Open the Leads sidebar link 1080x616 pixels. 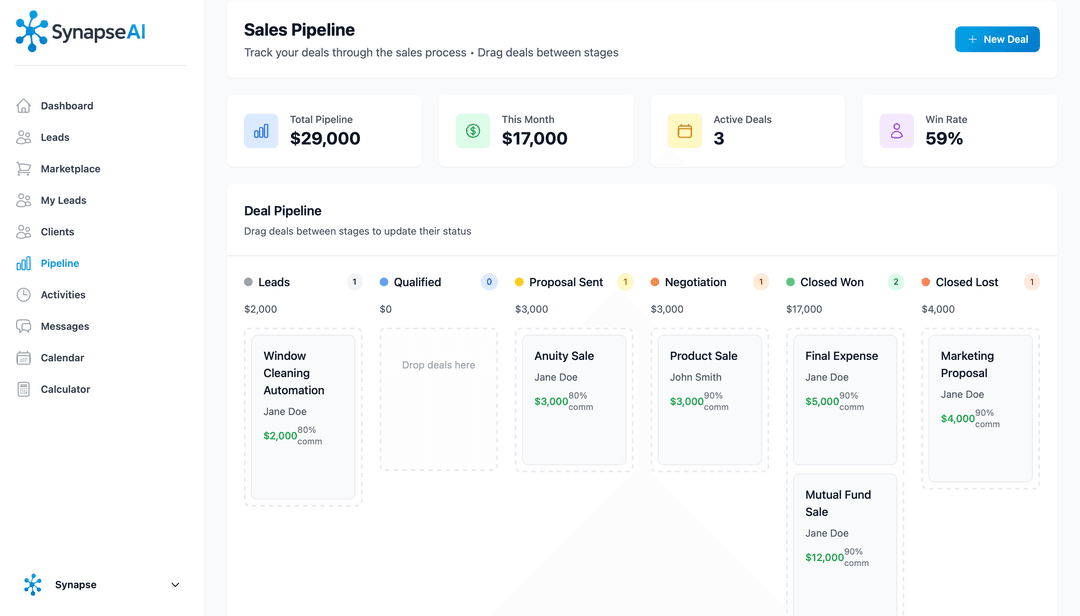[54, 137]
